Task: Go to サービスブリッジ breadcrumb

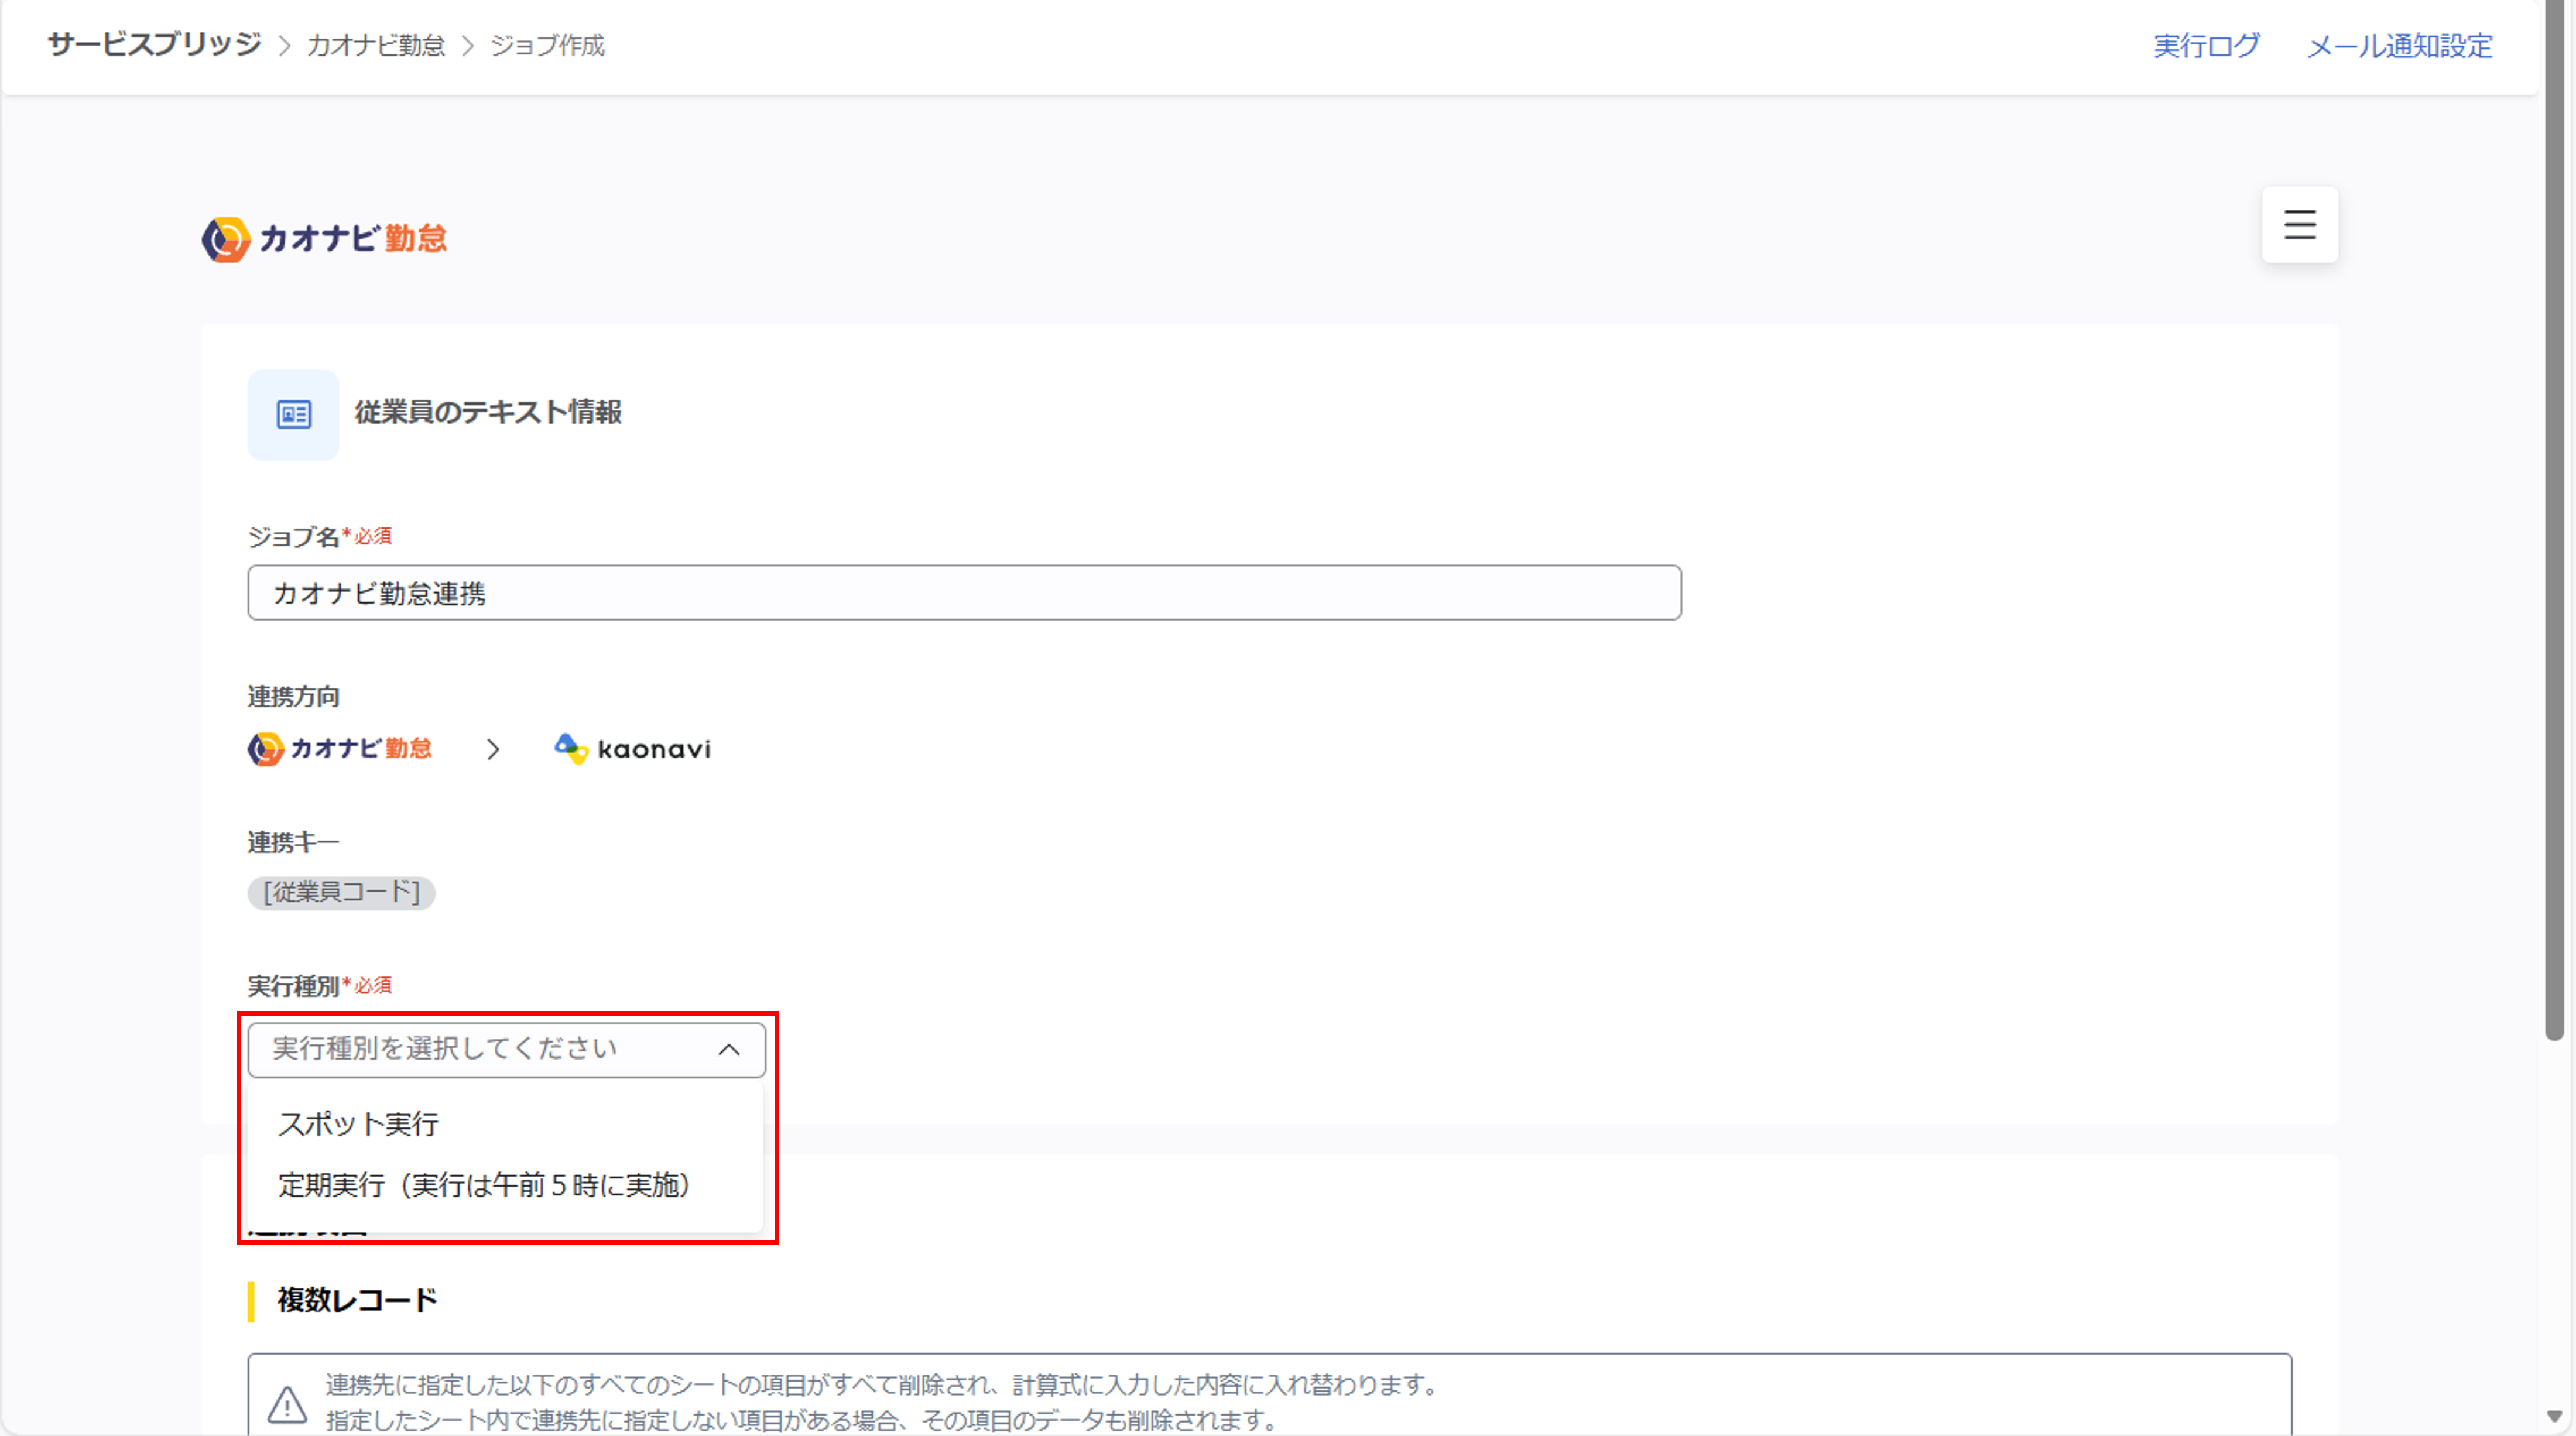Action: [154, 45]
